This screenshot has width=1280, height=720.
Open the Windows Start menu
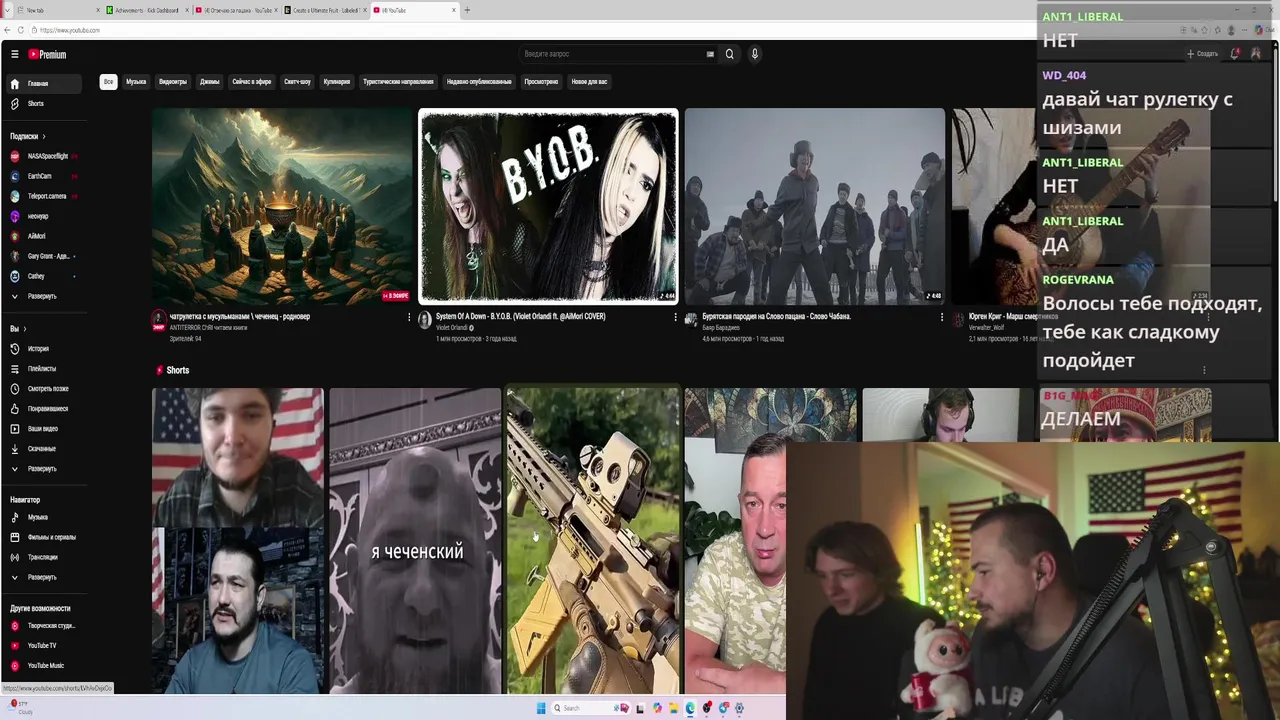(541, 708)
